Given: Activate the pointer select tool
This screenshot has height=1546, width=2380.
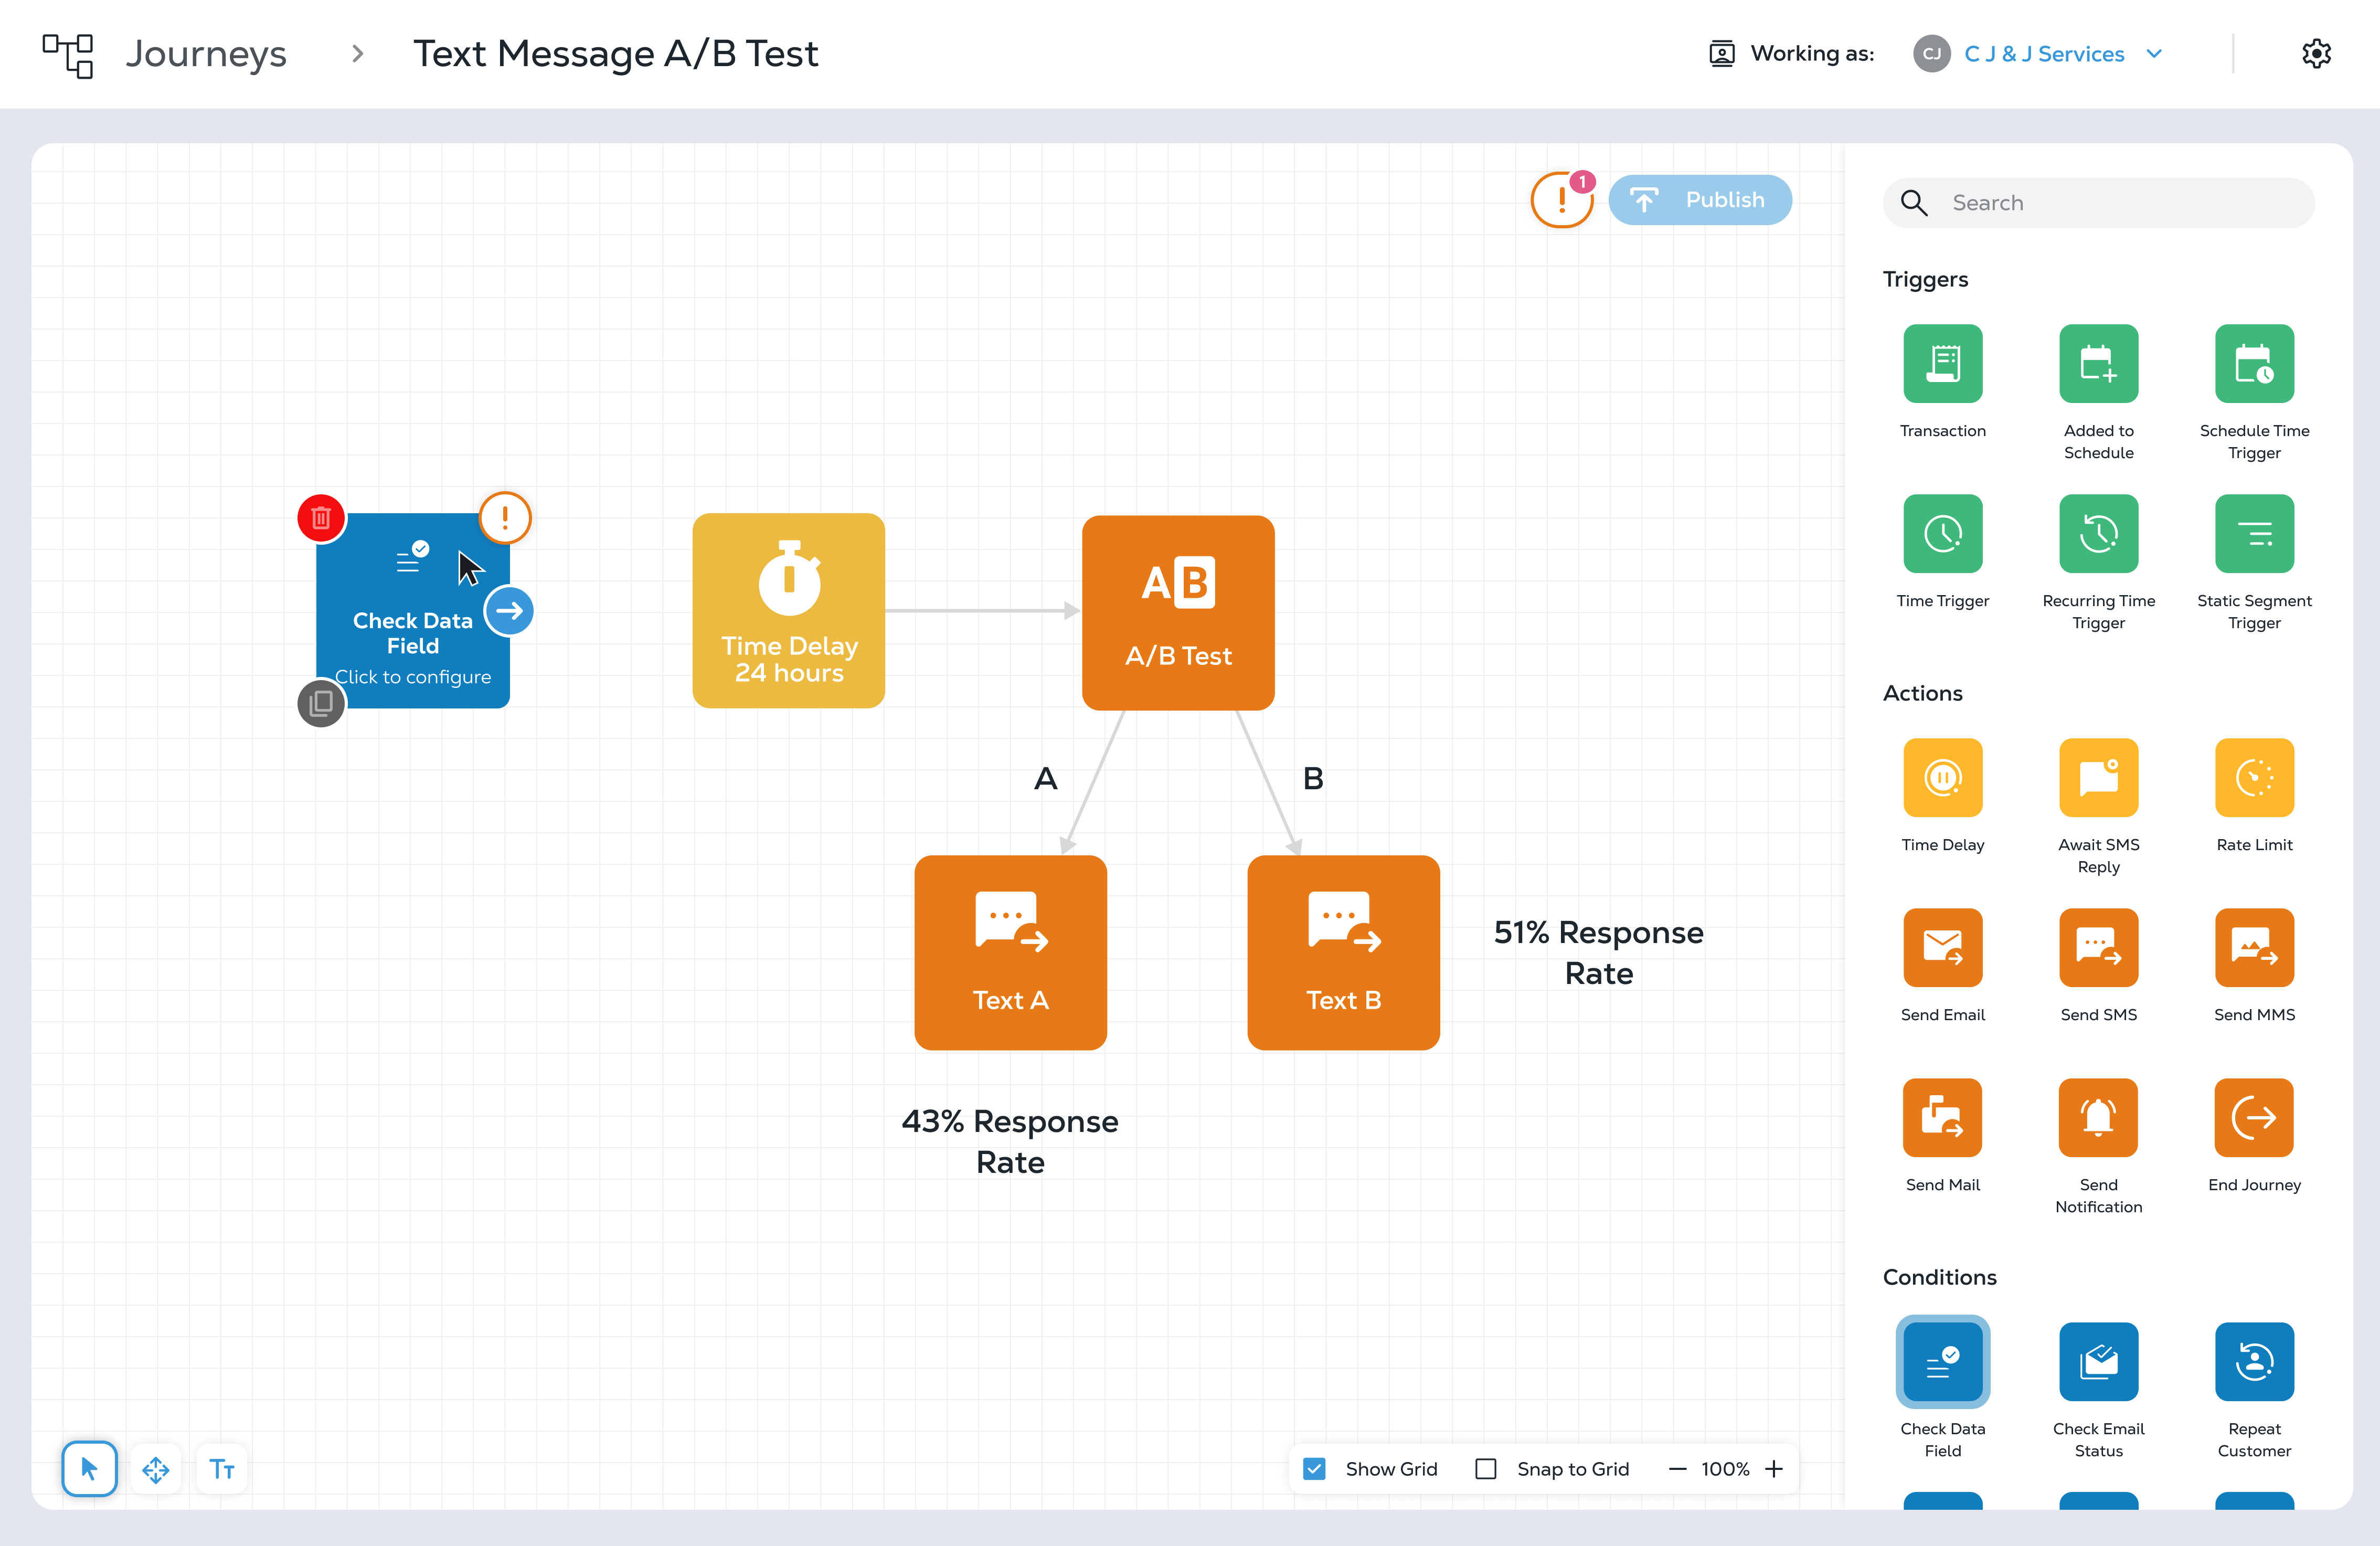Looking at the screenshot, I should tap(90, 1469).
